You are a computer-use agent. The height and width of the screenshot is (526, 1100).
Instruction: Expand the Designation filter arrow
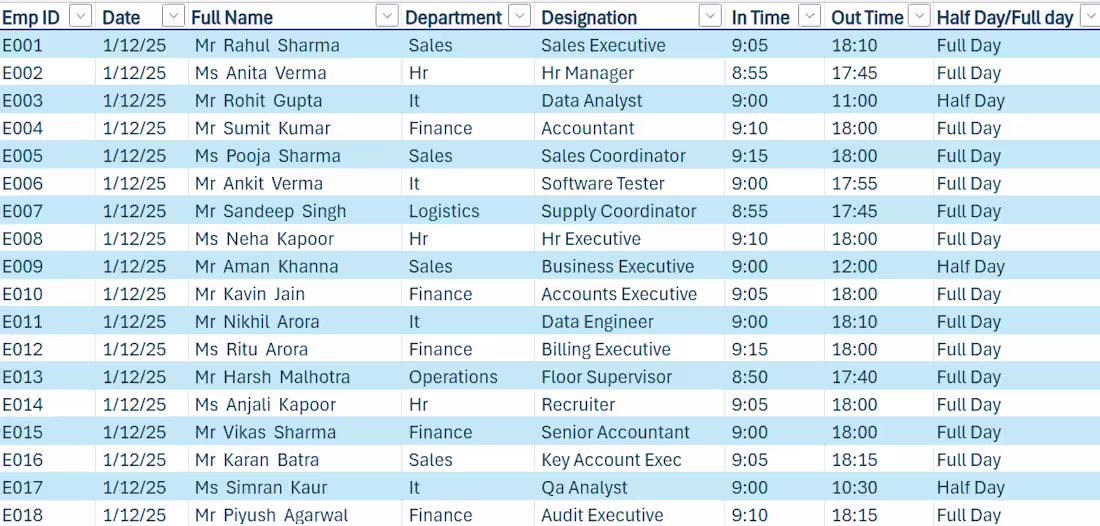pos(710,16)
